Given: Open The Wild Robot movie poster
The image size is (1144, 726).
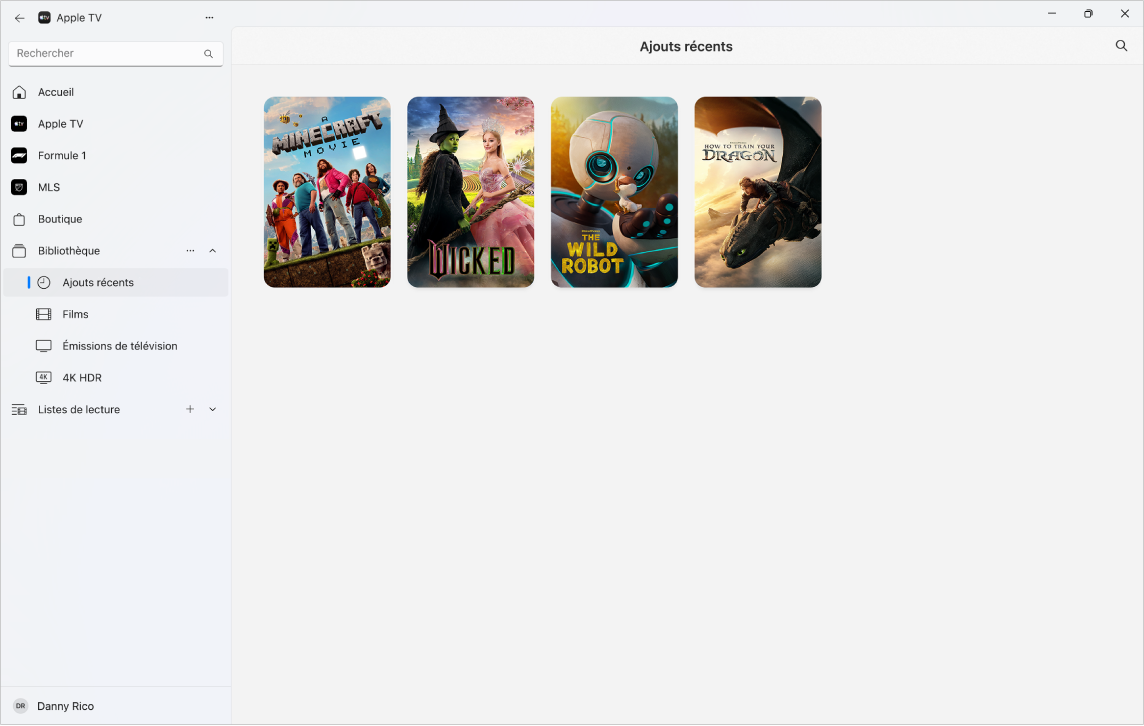Looking at the screenshot, I should 614,192.
